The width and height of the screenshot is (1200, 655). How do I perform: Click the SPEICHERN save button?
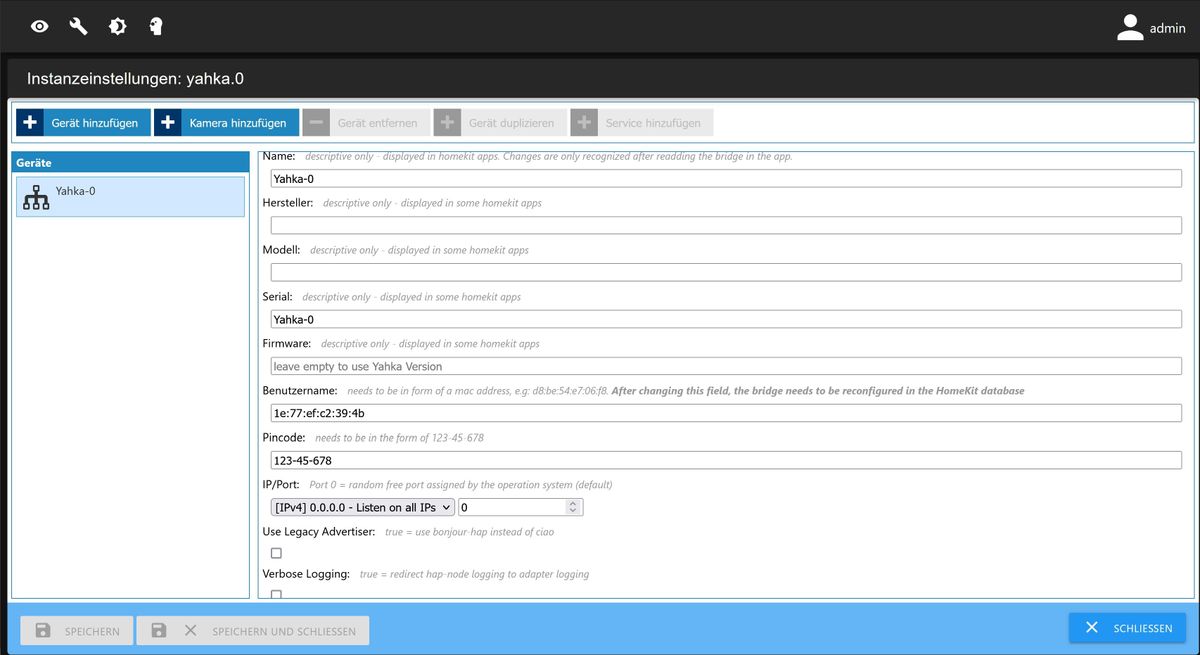coord(76,631)
